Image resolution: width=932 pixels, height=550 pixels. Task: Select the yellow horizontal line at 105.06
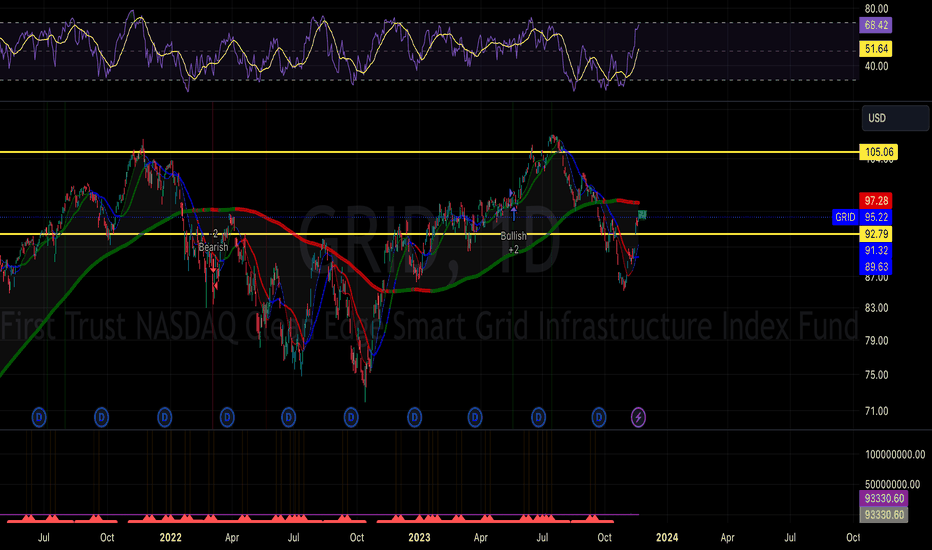tap(429, 152)
